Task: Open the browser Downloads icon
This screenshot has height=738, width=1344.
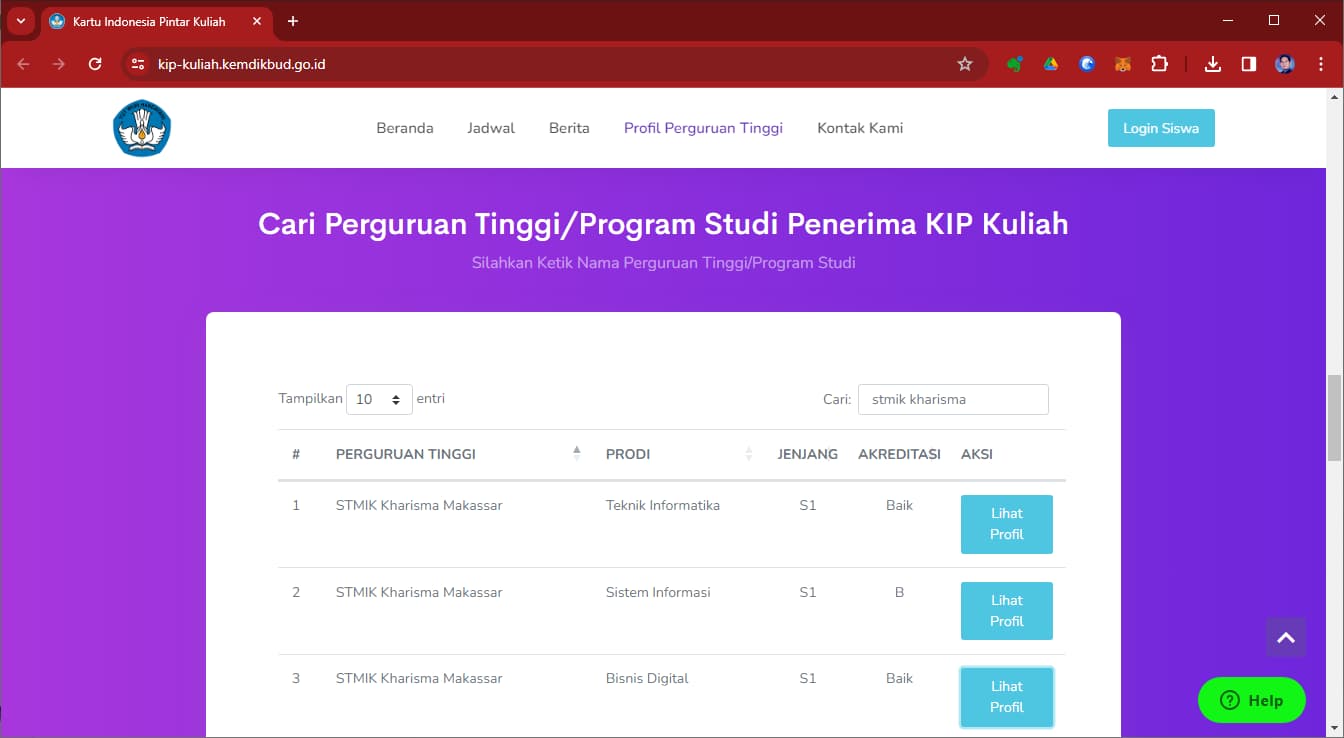Action: click(x=1213, y=64)
